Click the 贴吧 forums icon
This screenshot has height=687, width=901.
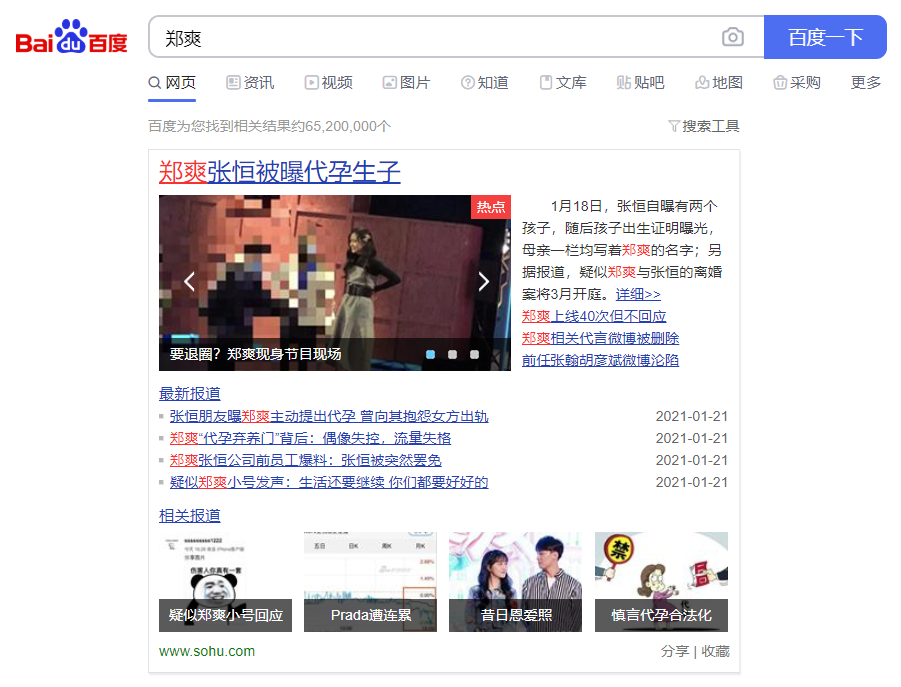click(x=623, y=83)
